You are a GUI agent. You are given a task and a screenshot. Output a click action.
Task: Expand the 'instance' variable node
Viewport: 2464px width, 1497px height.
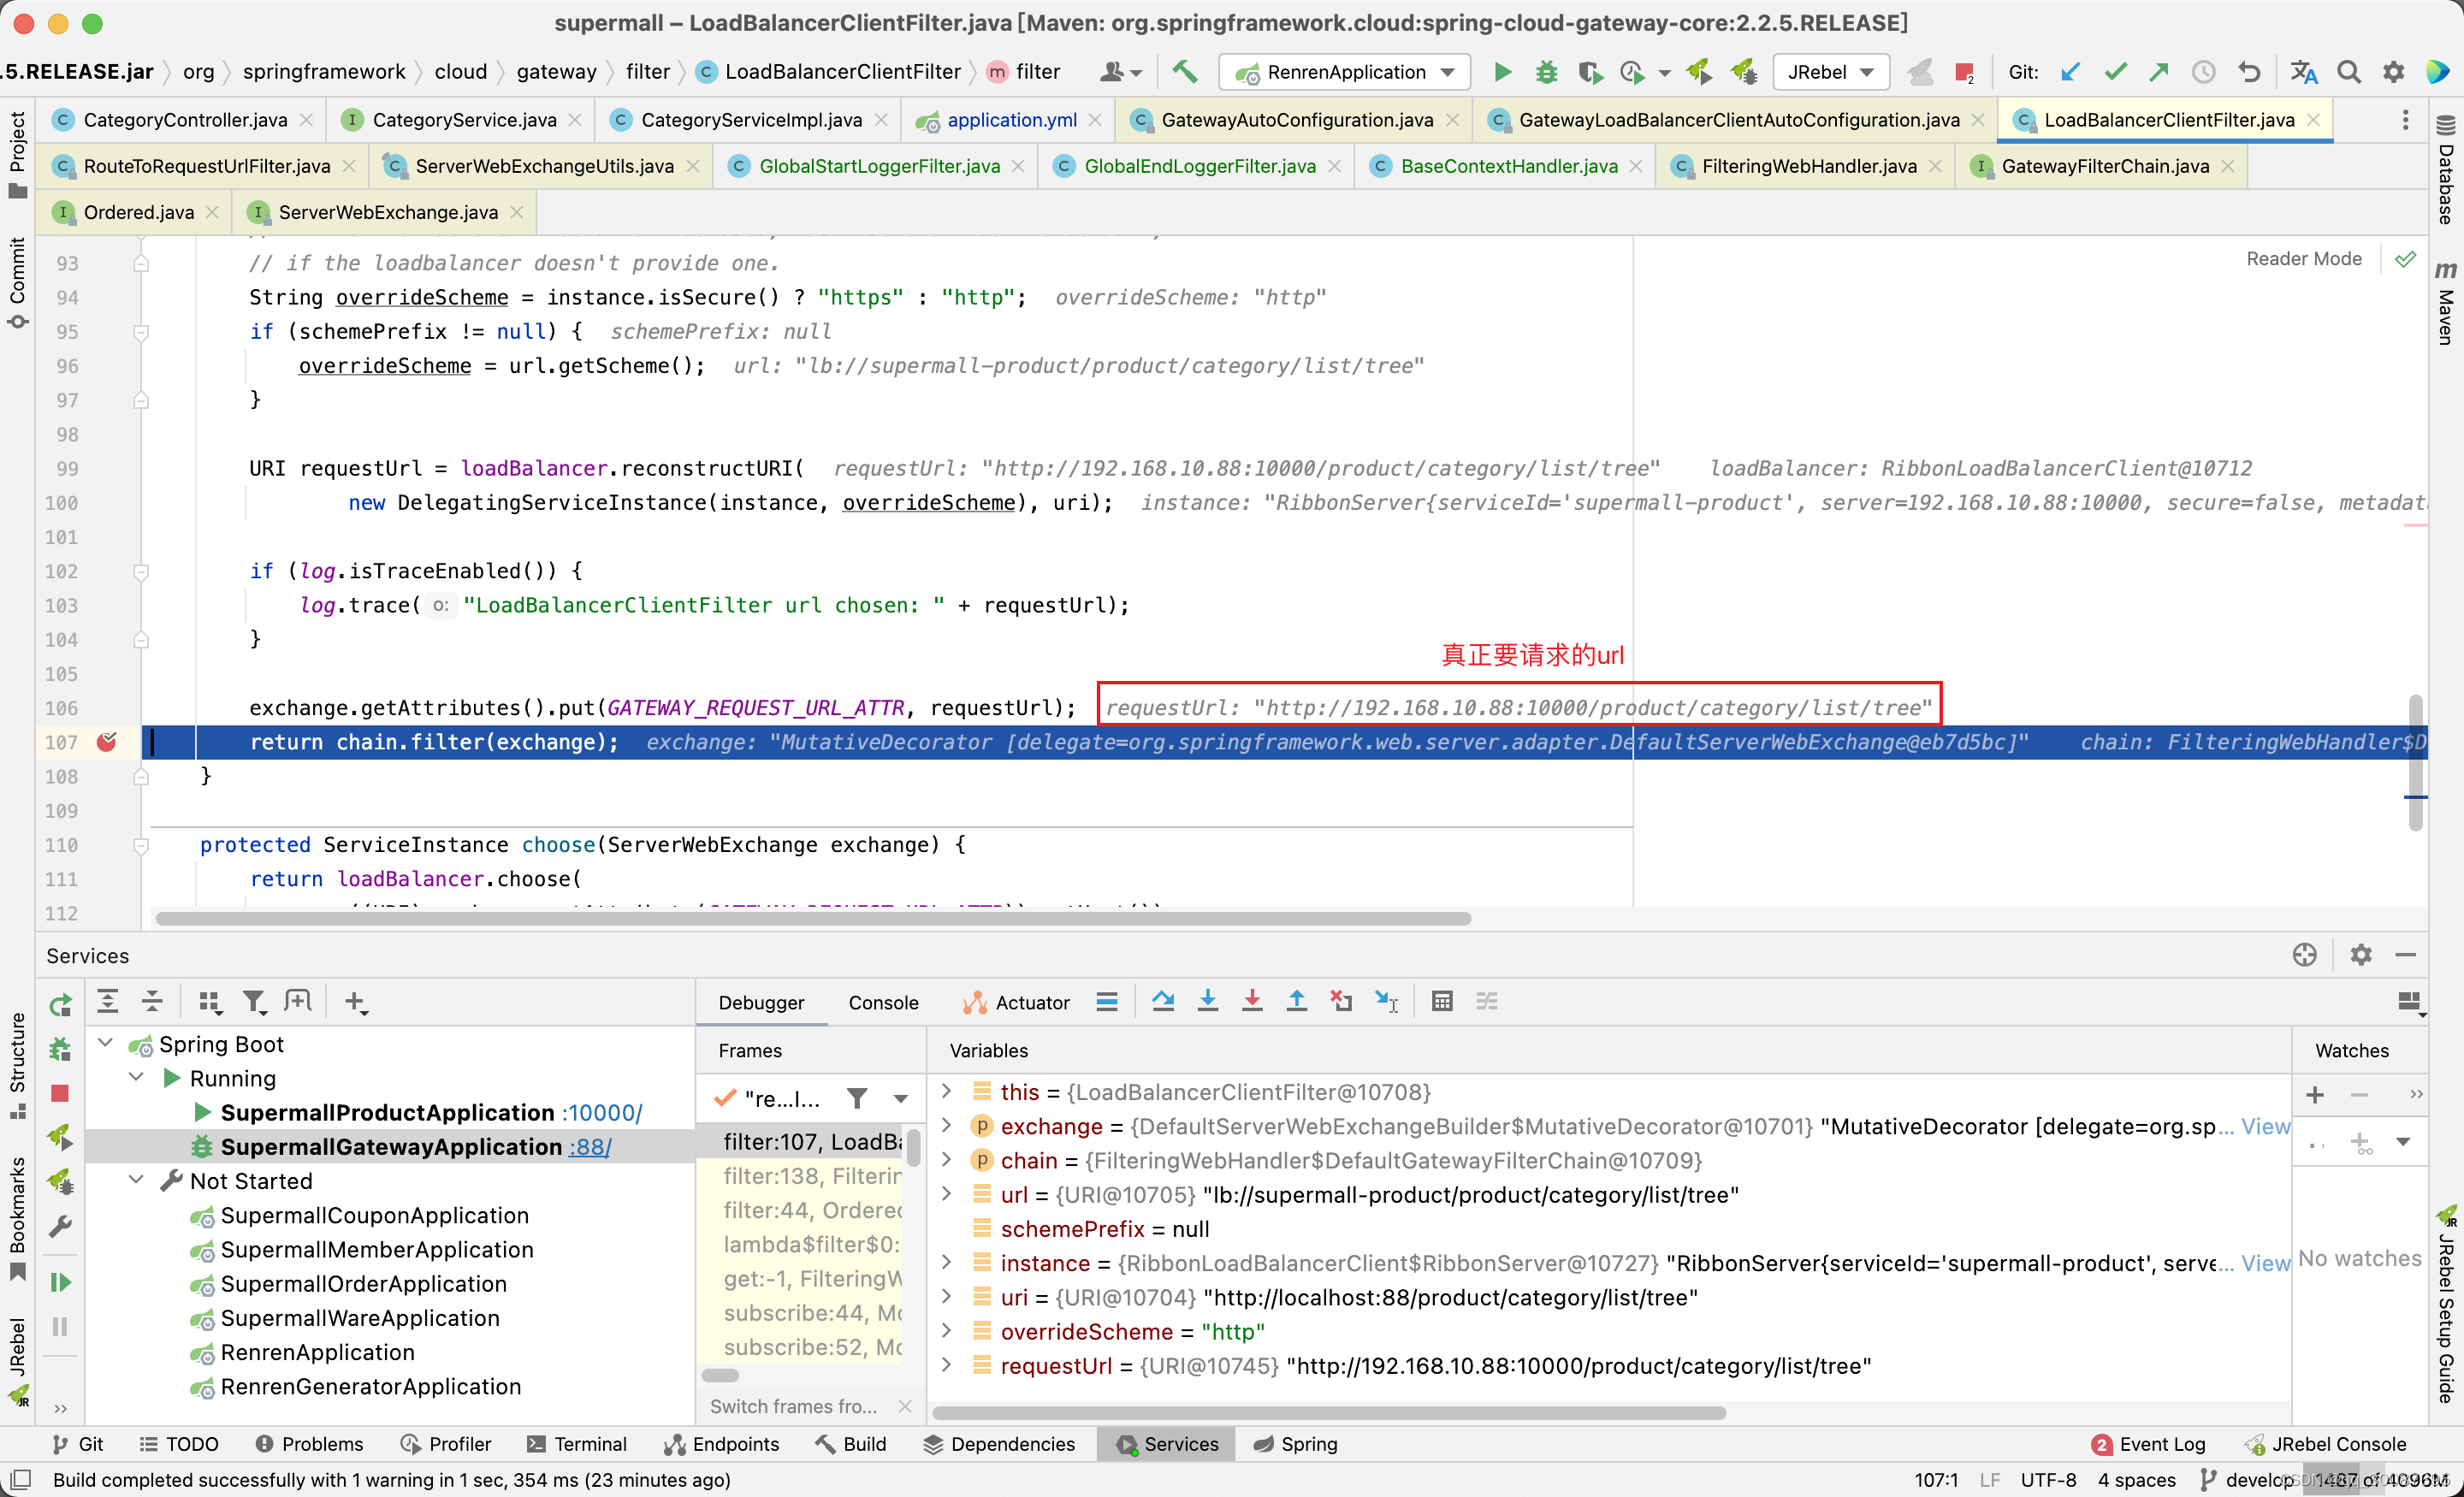pyautogui.click(x=947, y=1262)
